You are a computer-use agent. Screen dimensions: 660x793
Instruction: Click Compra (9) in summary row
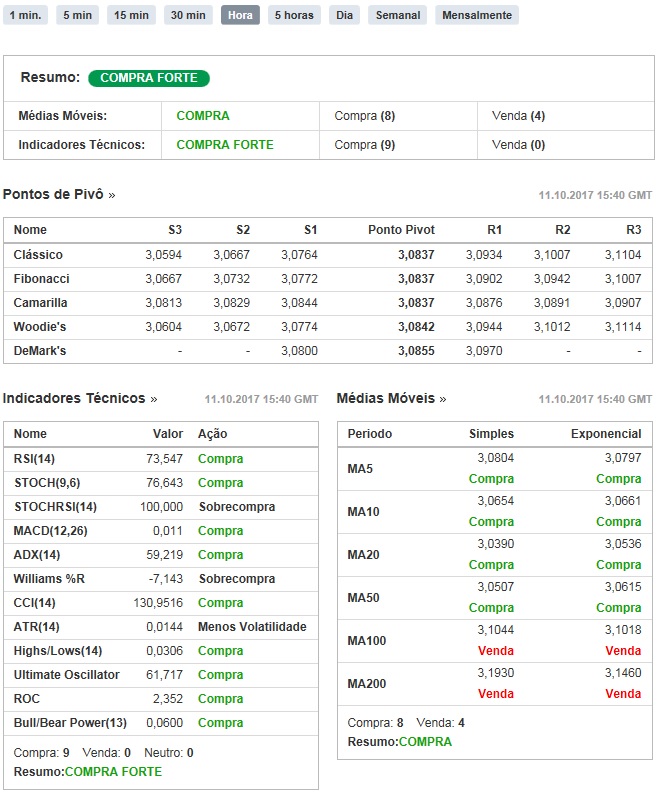(365, 145)
